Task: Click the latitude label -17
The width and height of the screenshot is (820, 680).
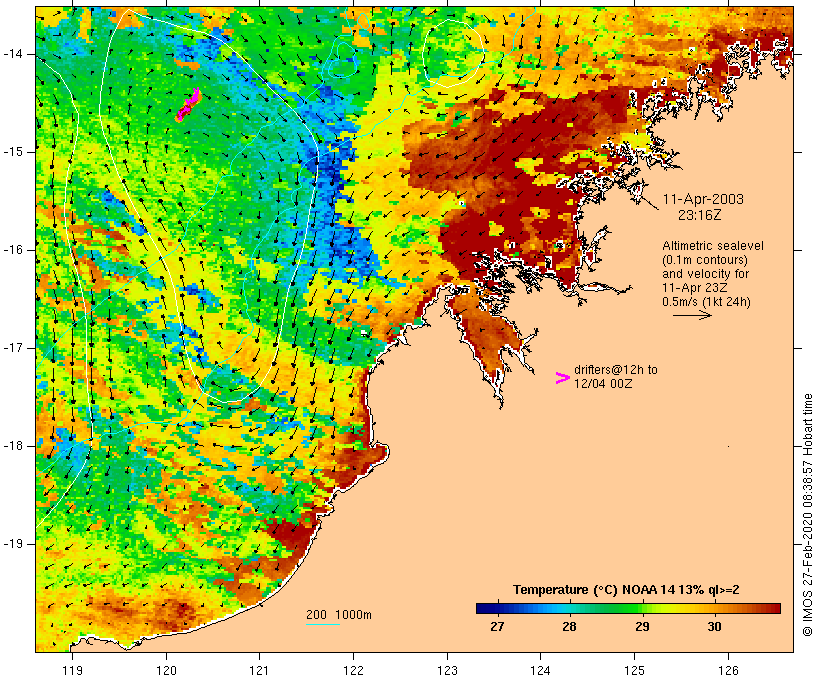Action: coord(12,348)
